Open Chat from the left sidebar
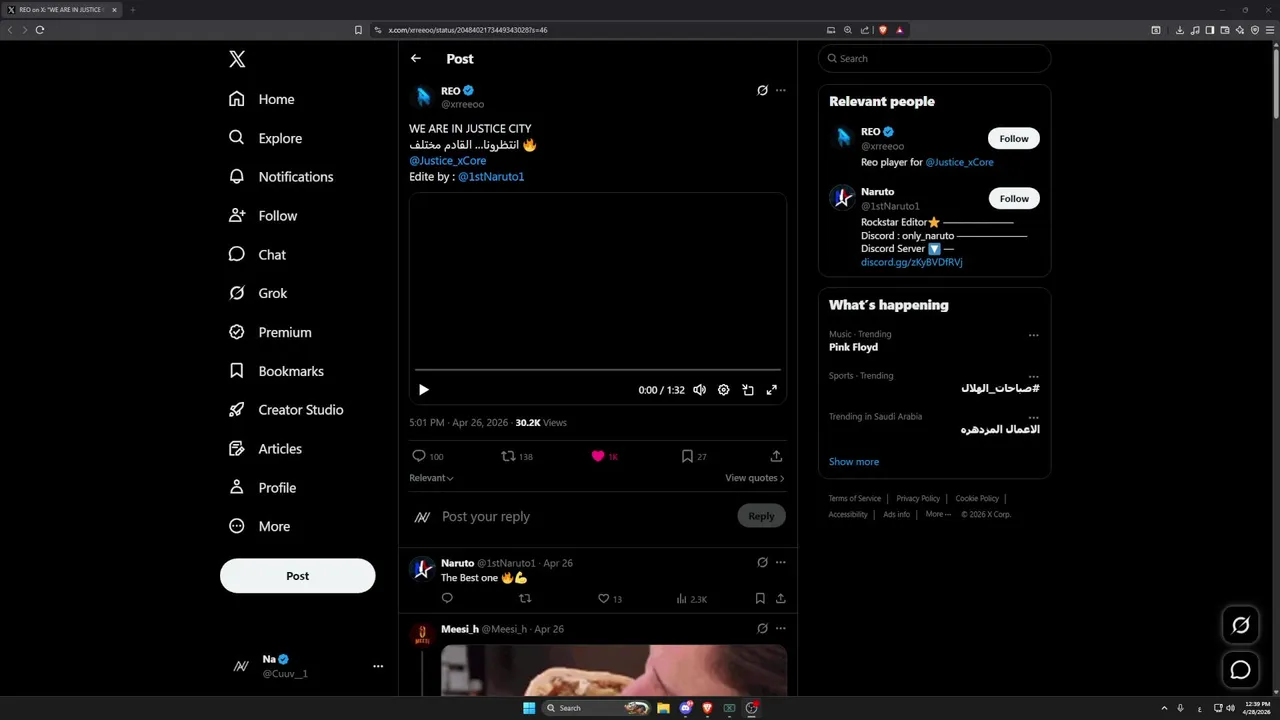The width and height of the screenshot is (1280, 720). click(x=257, y=255)
